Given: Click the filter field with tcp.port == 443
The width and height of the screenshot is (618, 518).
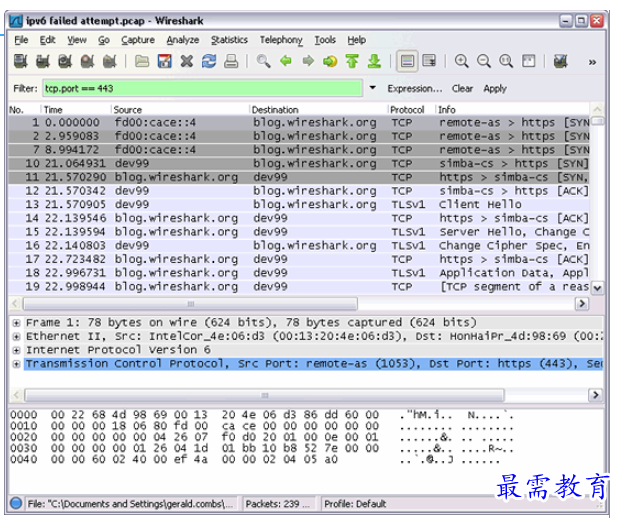Looking at the screenshot, I should click(x=202, y=88).
